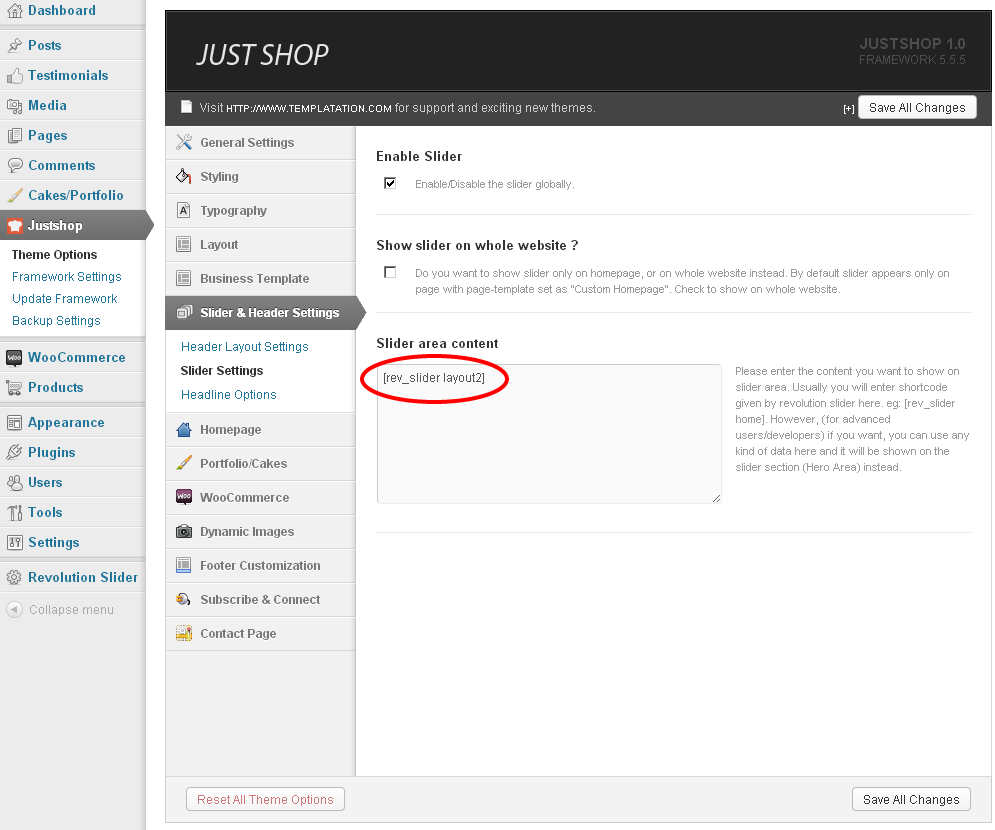Click the Contact Page map icon
The image size is (995, 830).
point(183,633)
